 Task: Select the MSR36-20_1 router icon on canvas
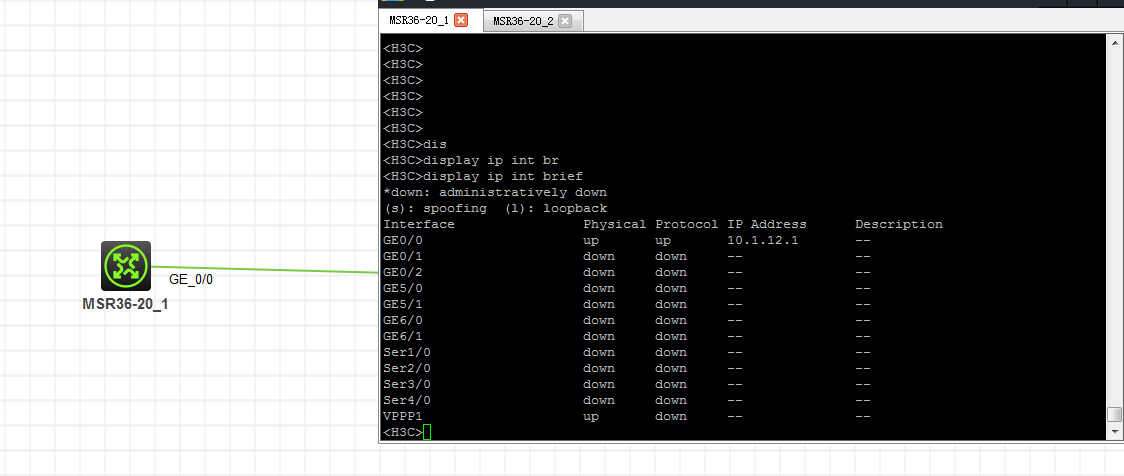[125, 265]
